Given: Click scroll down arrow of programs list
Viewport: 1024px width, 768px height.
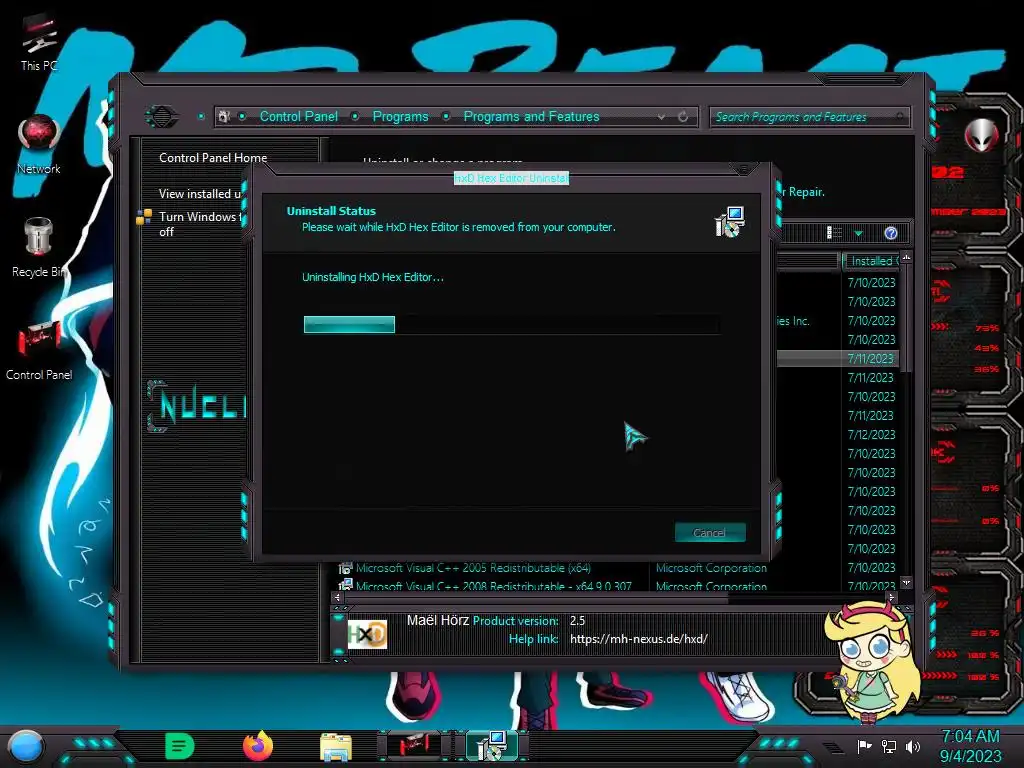Looking at the screenshot, I should click(x=906, y=582).
